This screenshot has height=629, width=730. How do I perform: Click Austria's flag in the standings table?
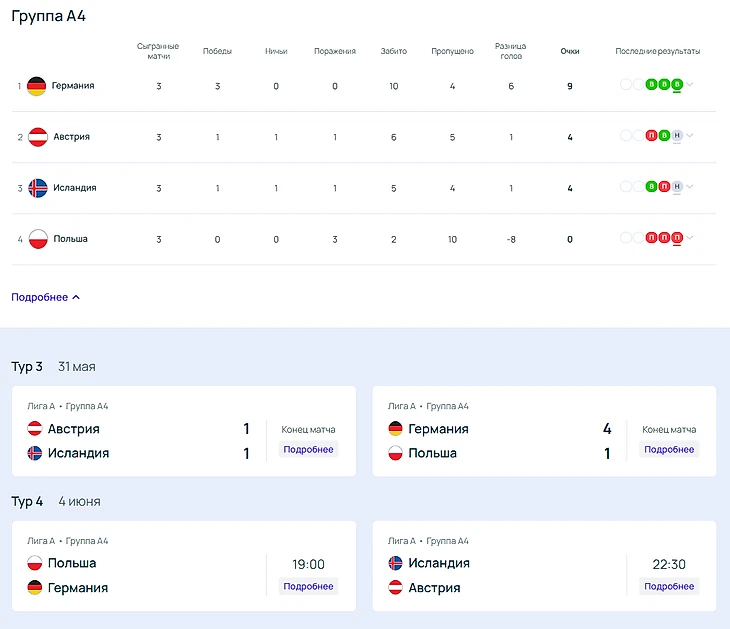coord(37,137)
